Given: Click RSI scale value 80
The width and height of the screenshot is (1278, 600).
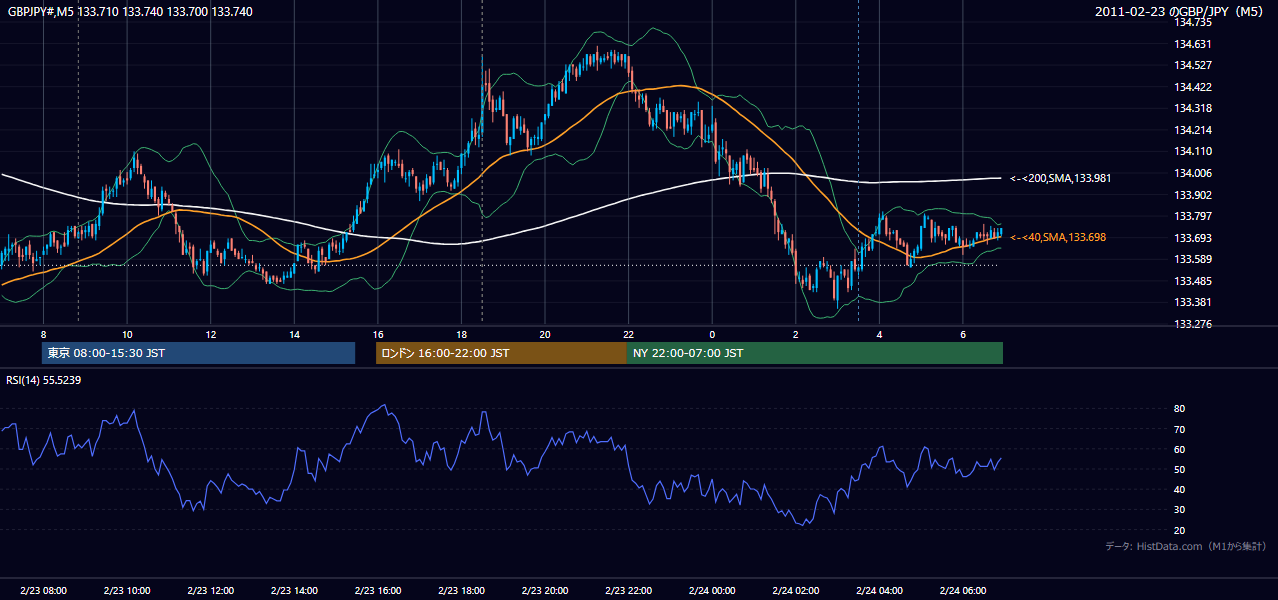Looking at the screenshot, I should pyautogui.click(x=1179, y=409).
